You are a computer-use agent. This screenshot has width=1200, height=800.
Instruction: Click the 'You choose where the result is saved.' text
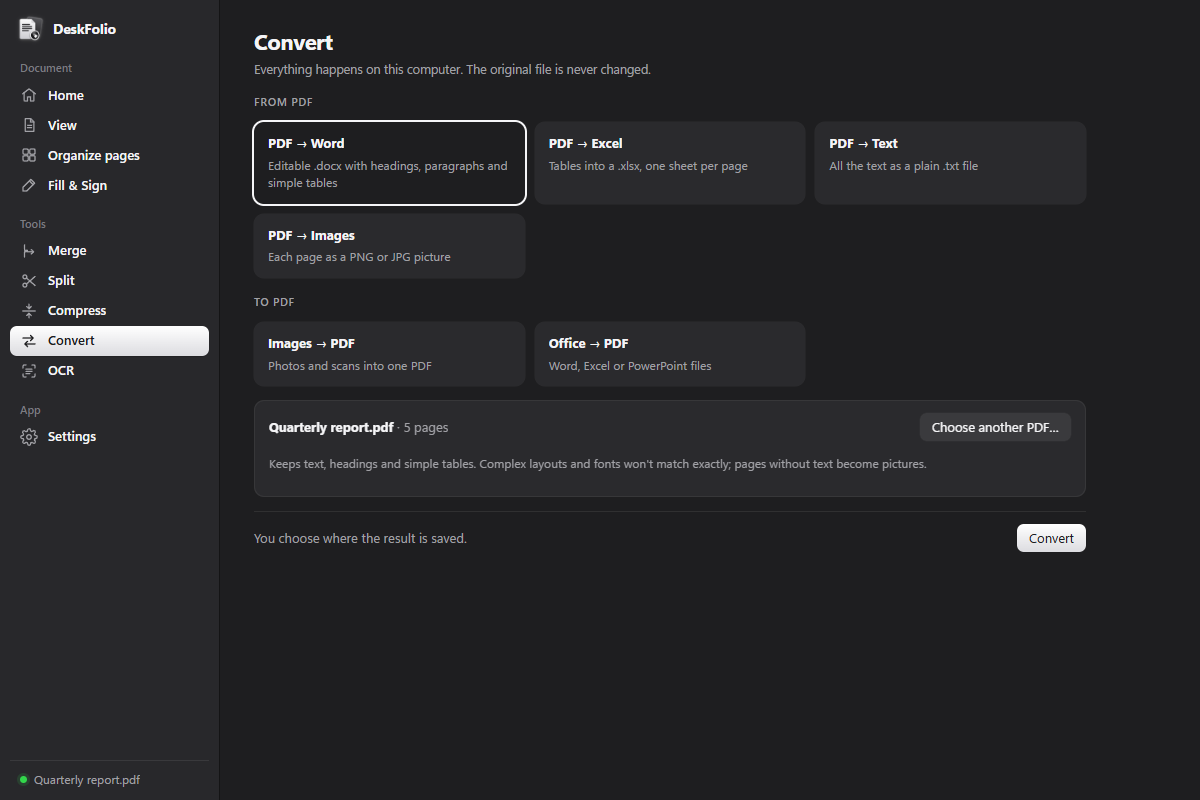360,538
